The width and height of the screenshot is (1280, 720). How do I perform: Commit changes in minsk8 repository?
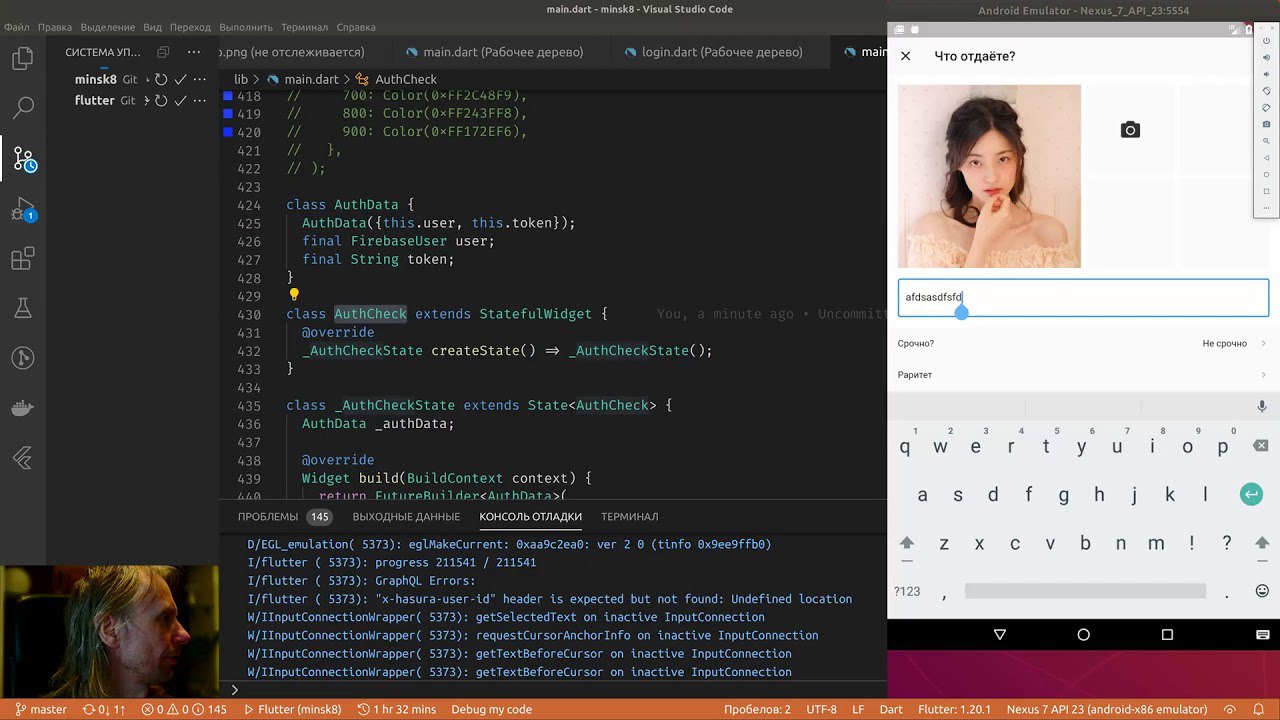pyautogui.click(x=181, y=79)
